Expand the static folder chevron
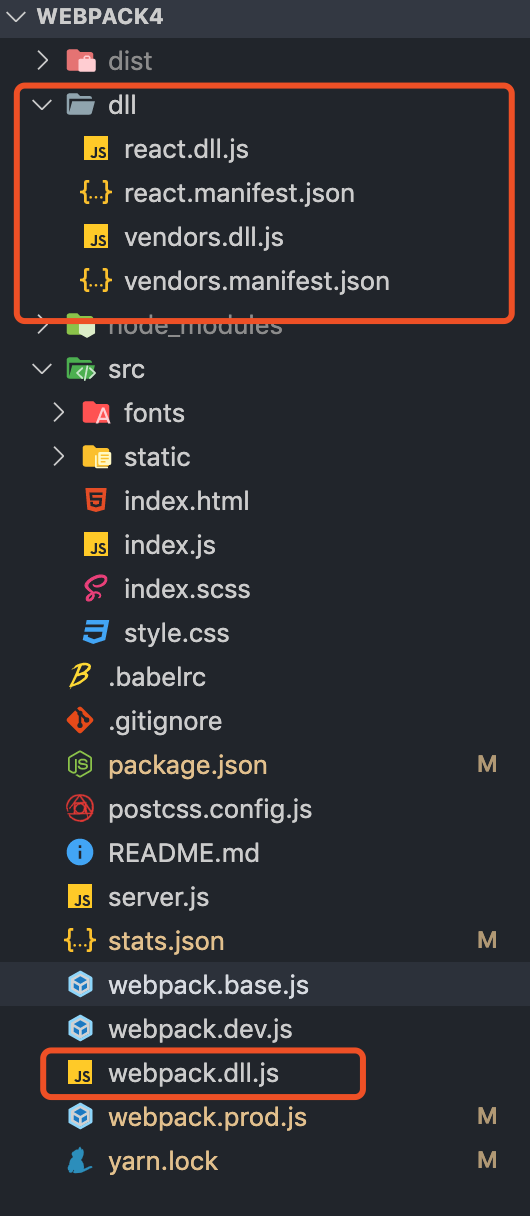 (x=58, y=457)
